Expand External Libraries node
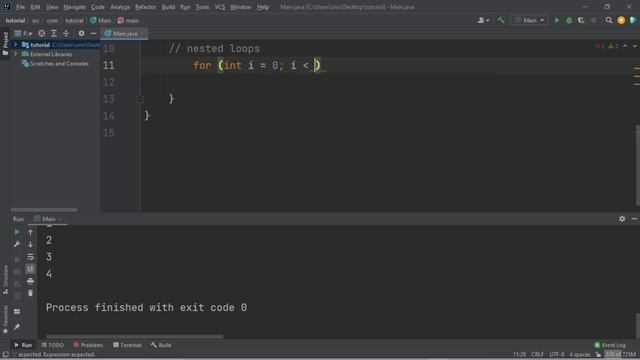The image size is (640, 360). (x=16, y=54)
